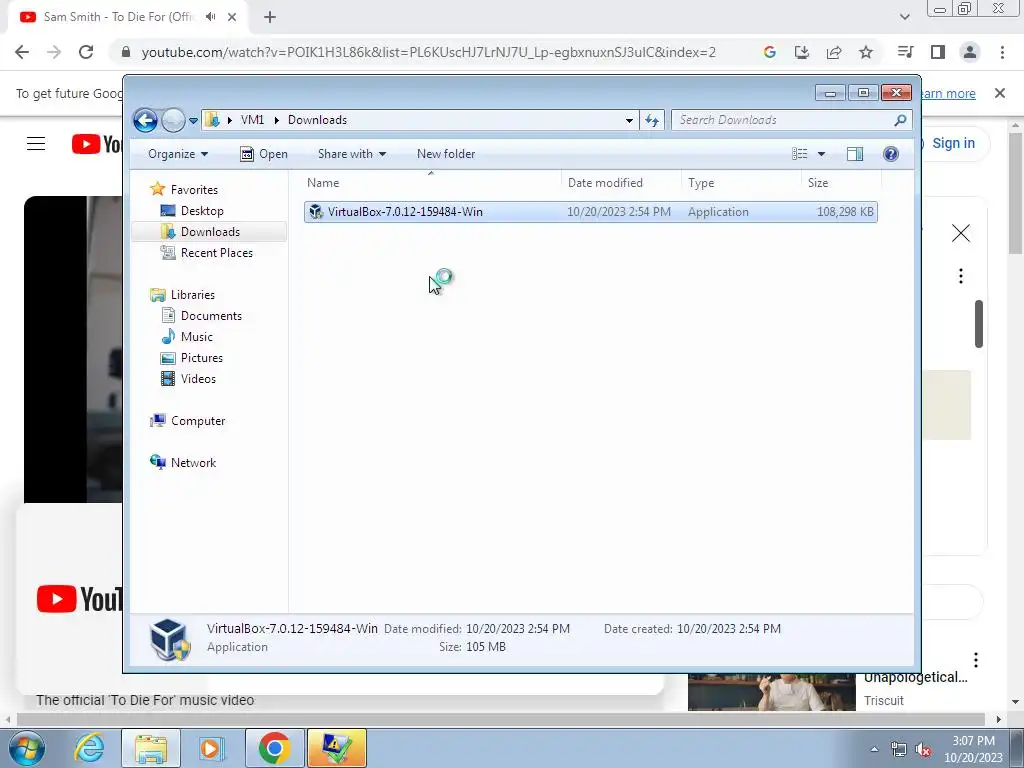Viewport: 1024px width, 768px height.
Task: Sort by the Size column header
Action: (x=841, y=183)
